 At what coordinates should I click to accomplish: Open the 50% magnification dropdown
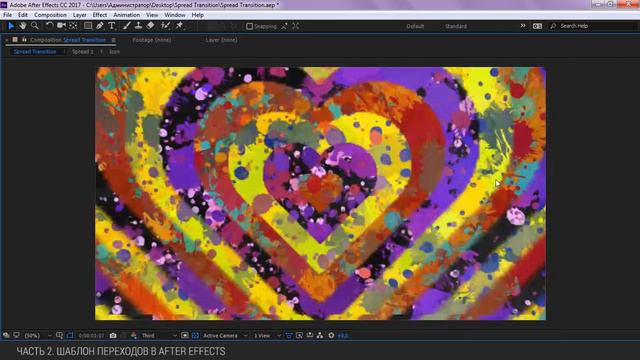tap(38, 336)
